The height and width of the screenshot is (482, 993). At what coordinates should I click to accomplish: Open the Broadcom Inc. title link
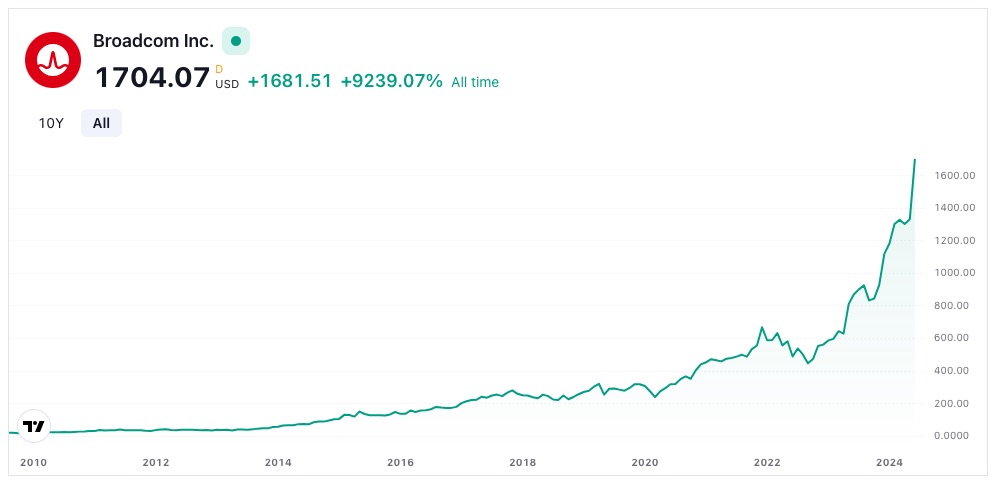click(153, 41)
